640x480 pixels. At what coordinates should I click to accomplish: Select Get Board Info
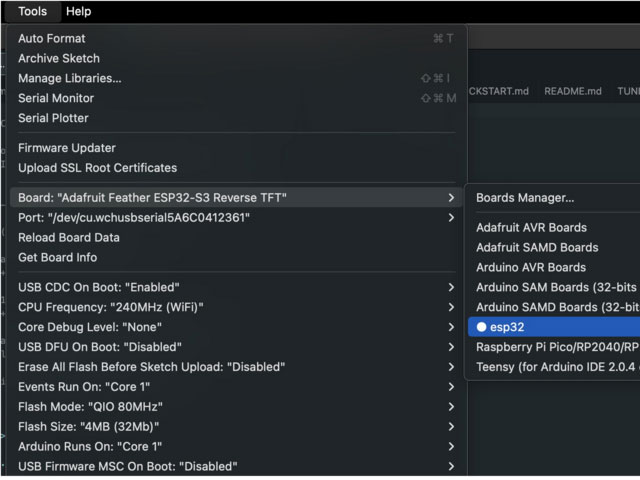point(236,258)
